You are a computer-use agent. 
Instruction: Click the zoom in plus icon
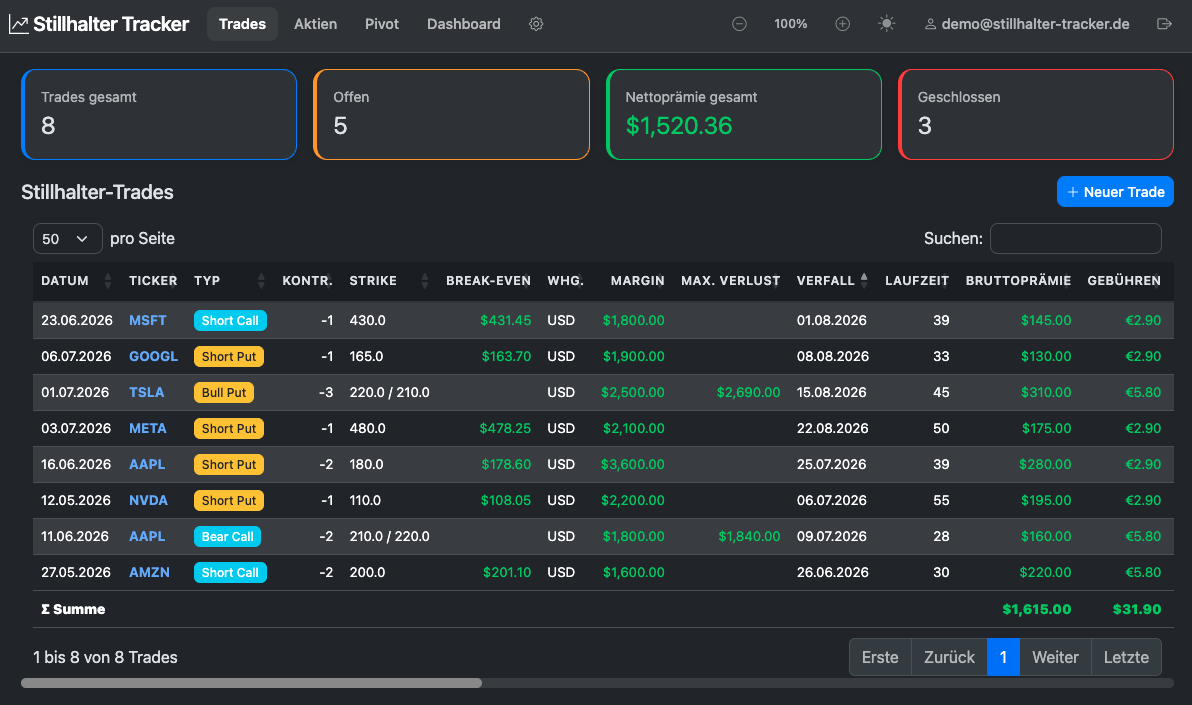[x=842, y=24]
